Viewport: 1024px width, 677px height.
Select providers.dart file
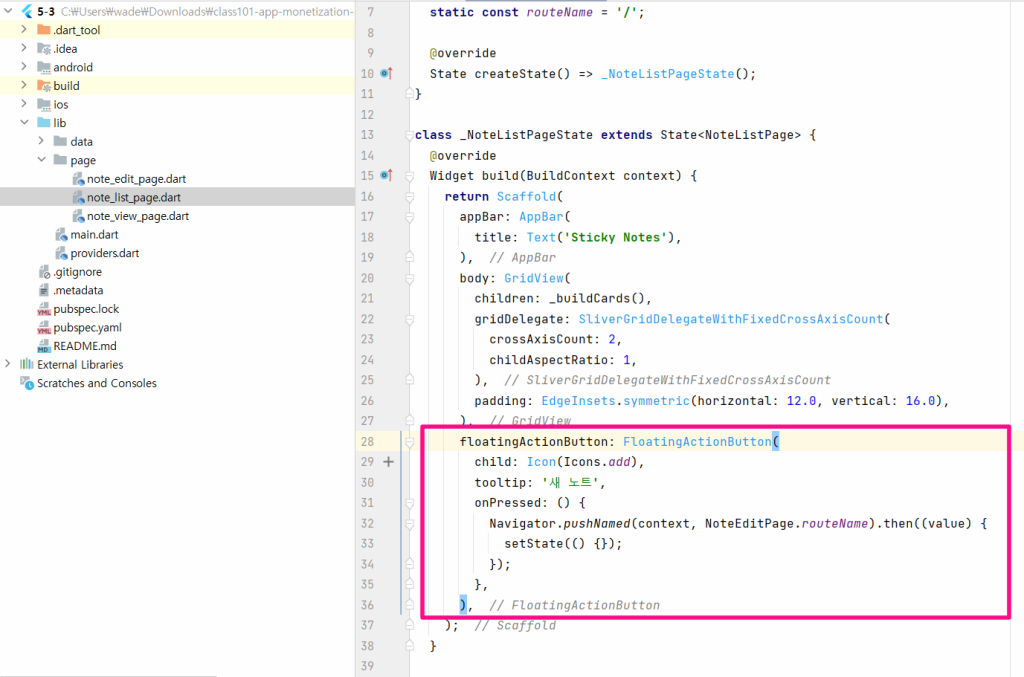click(x=104, y=253)
